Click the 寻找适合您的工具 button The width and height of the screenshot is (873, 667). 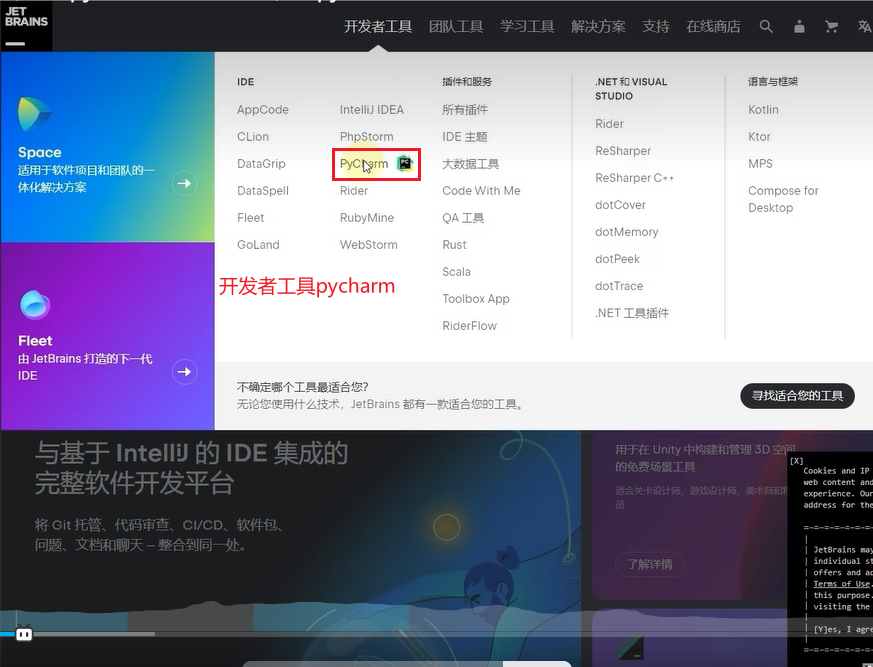pyautogui.click(x=797, y=396)
